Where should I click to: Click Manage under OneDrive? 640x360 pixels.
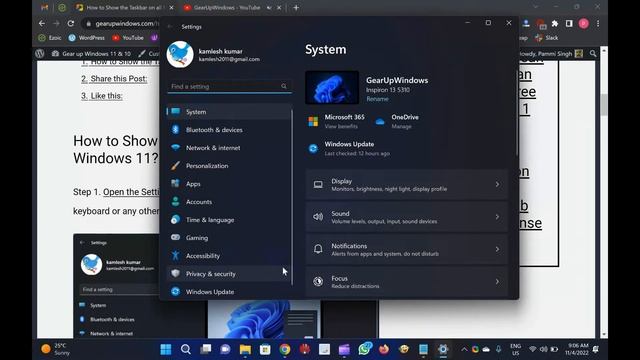click(x=401, y=127)
